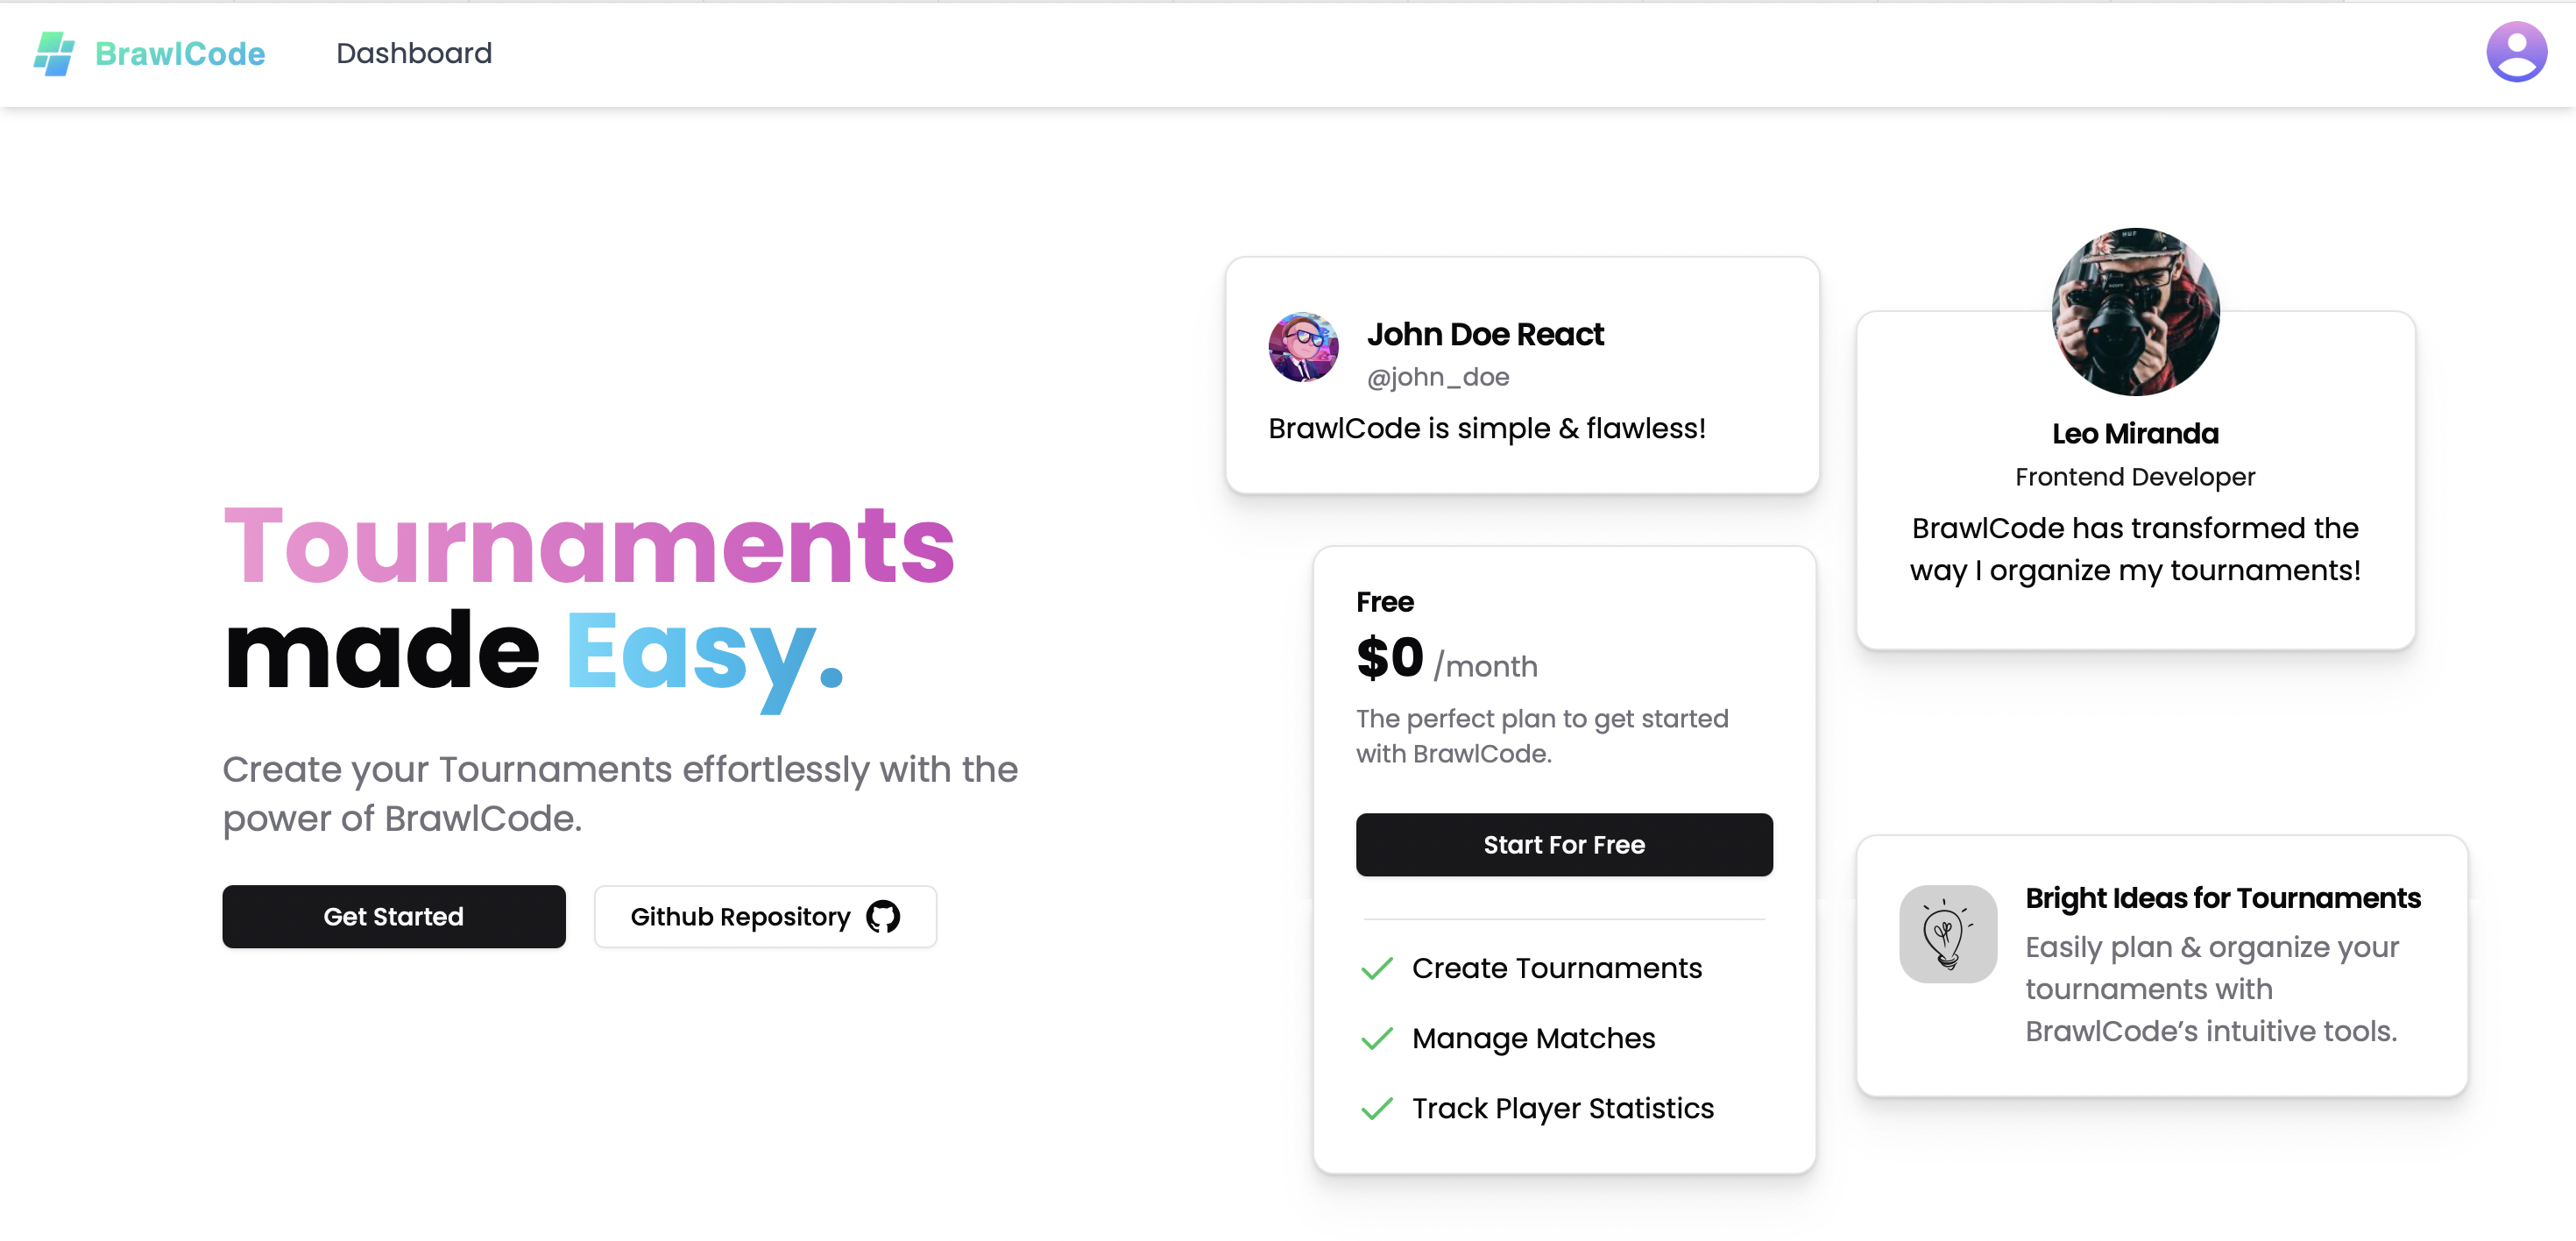Viewport: 2576px width, 1241px height.
Task: Click the Manage Matches green checkmark
Action: tap(1377, 1038)
